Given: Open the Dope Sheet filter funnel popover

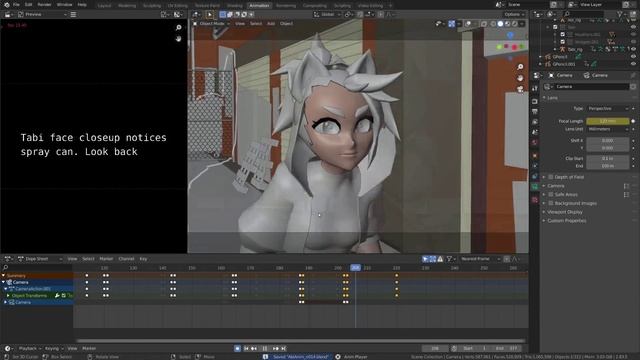Looking at the screenshot, I should [451, 259].
